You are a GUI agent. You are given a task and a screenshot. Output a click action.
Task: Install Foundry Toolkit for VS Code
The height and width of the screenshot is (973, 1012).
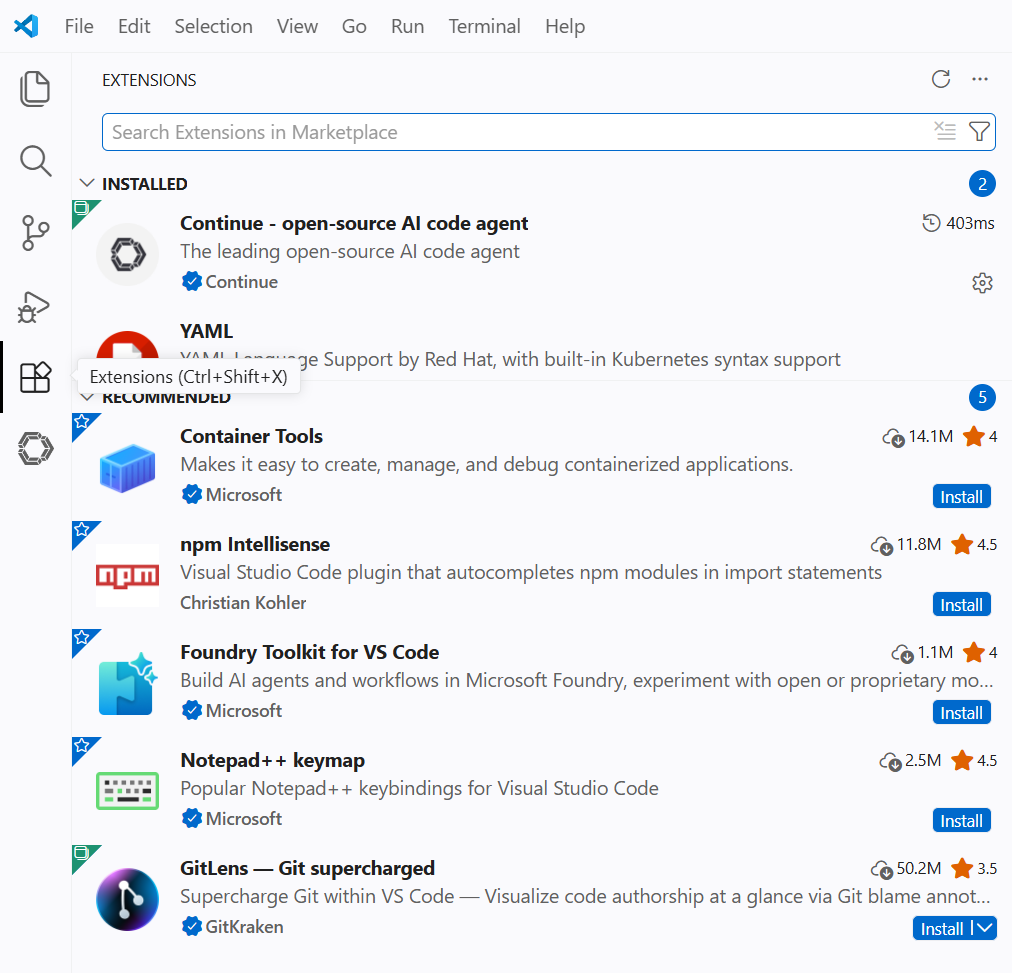961,712
